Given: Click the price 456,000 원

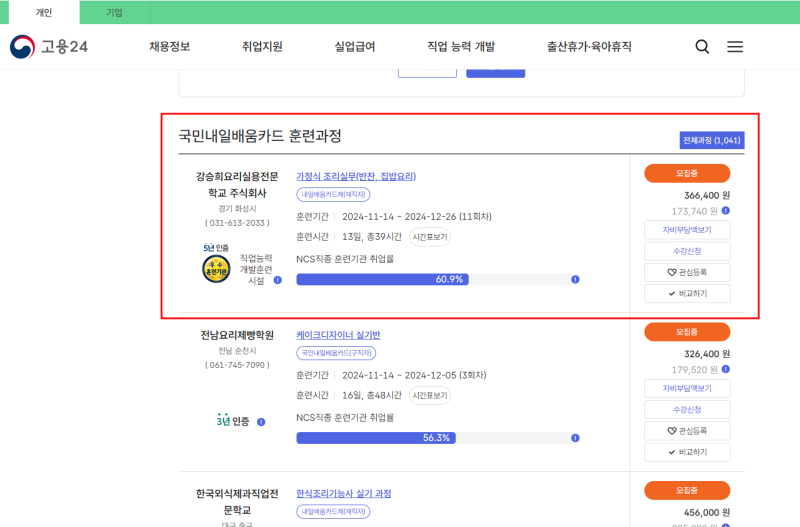Looking at the screenshot, I should tap(707, 513).
